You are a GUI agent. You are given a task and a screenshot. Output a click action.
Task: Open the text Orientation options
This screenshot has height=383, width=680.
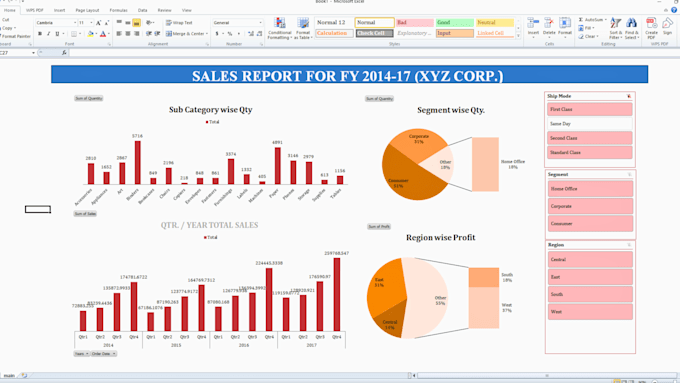pos(150,23)
